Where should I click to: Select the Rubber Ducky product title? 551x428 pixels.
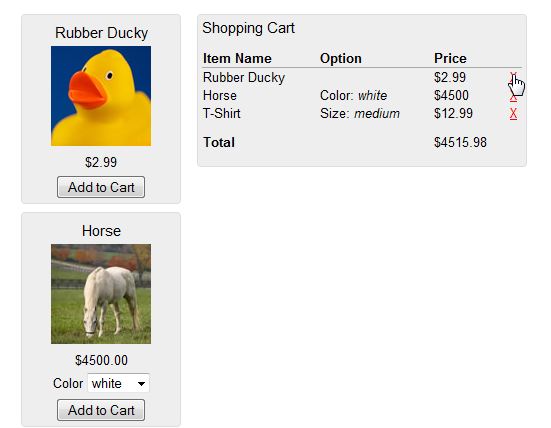101,33
